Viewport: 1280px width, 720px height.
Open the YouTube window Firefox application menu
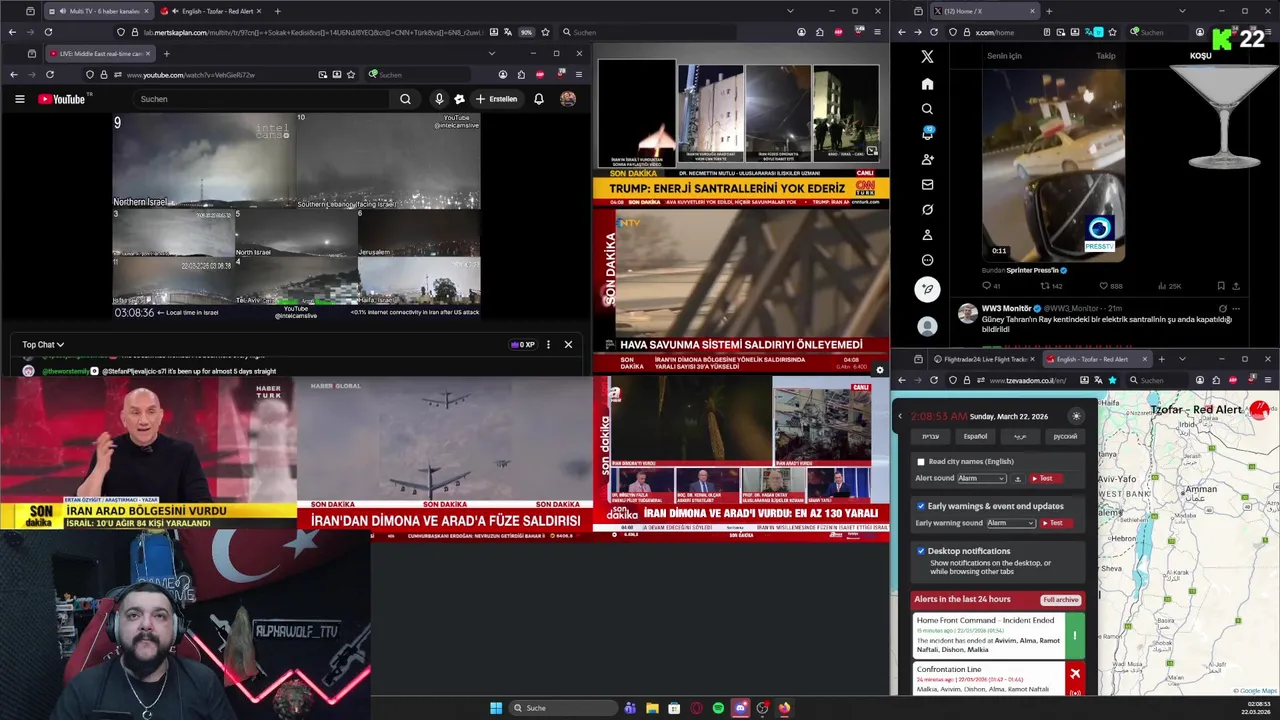[579, 75]
